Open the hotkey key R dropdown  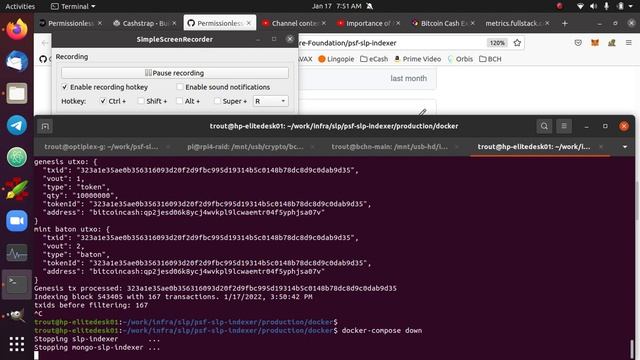[x=270, y=101]
